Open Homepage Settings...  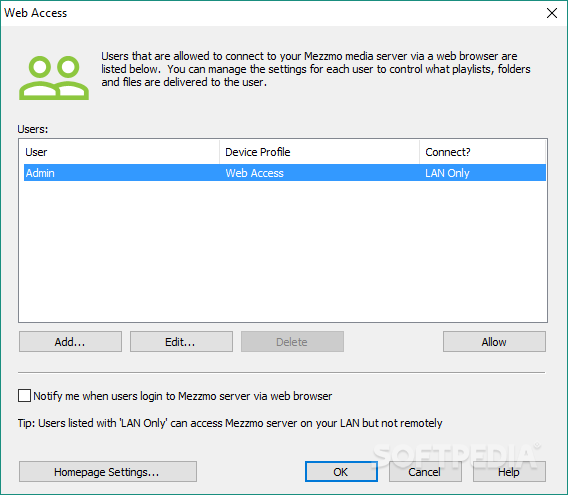[108, 471]
